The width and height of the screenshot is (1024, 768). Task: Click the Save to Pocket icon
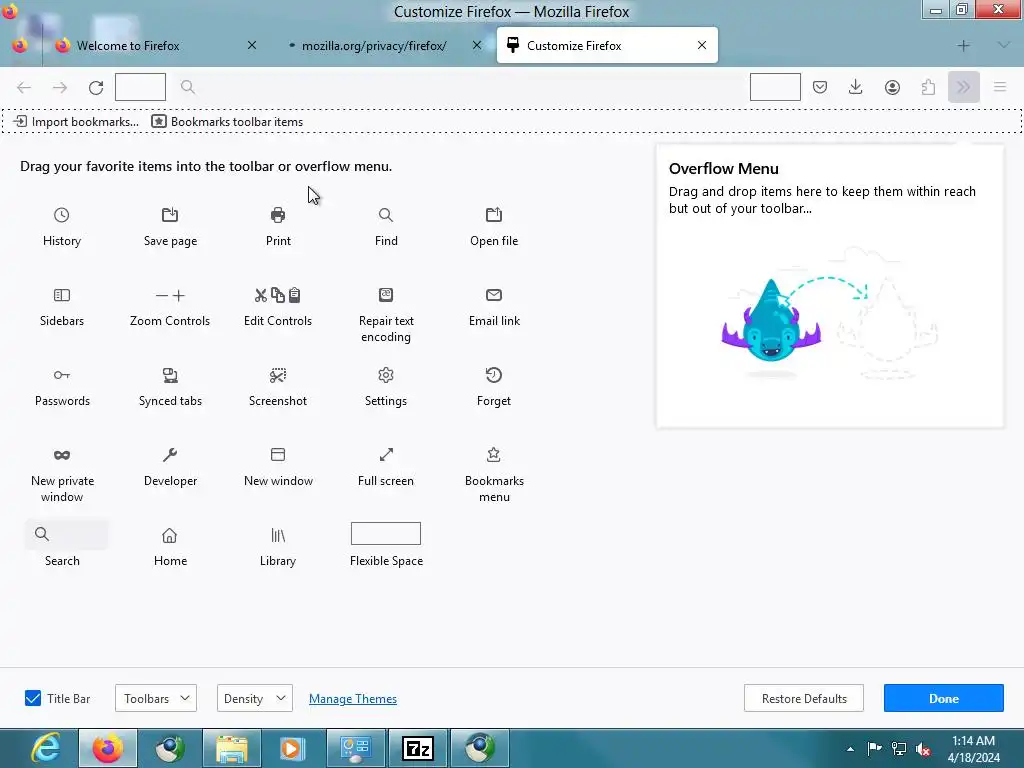click(x=820, y=87)
